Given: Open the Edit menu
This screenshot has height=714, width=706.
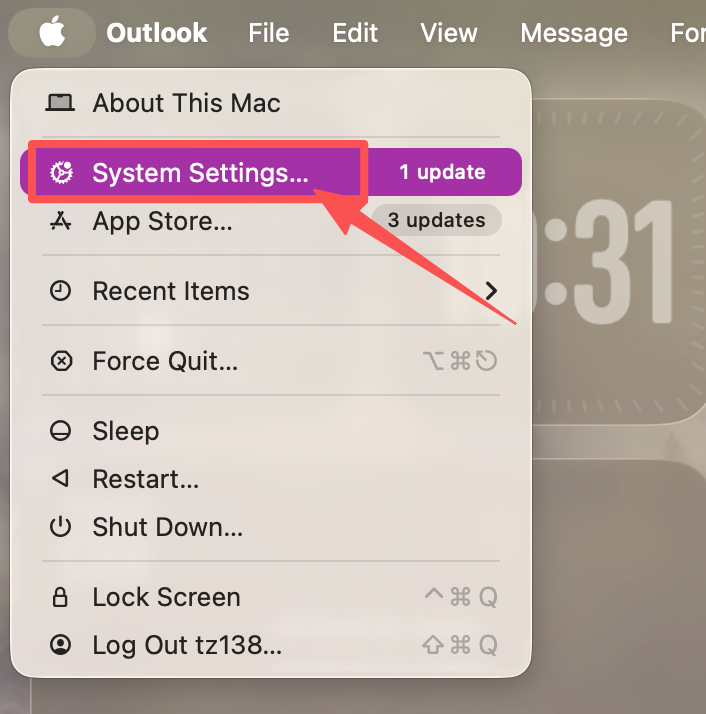Looking at the screenshot, I should [355, 33].
